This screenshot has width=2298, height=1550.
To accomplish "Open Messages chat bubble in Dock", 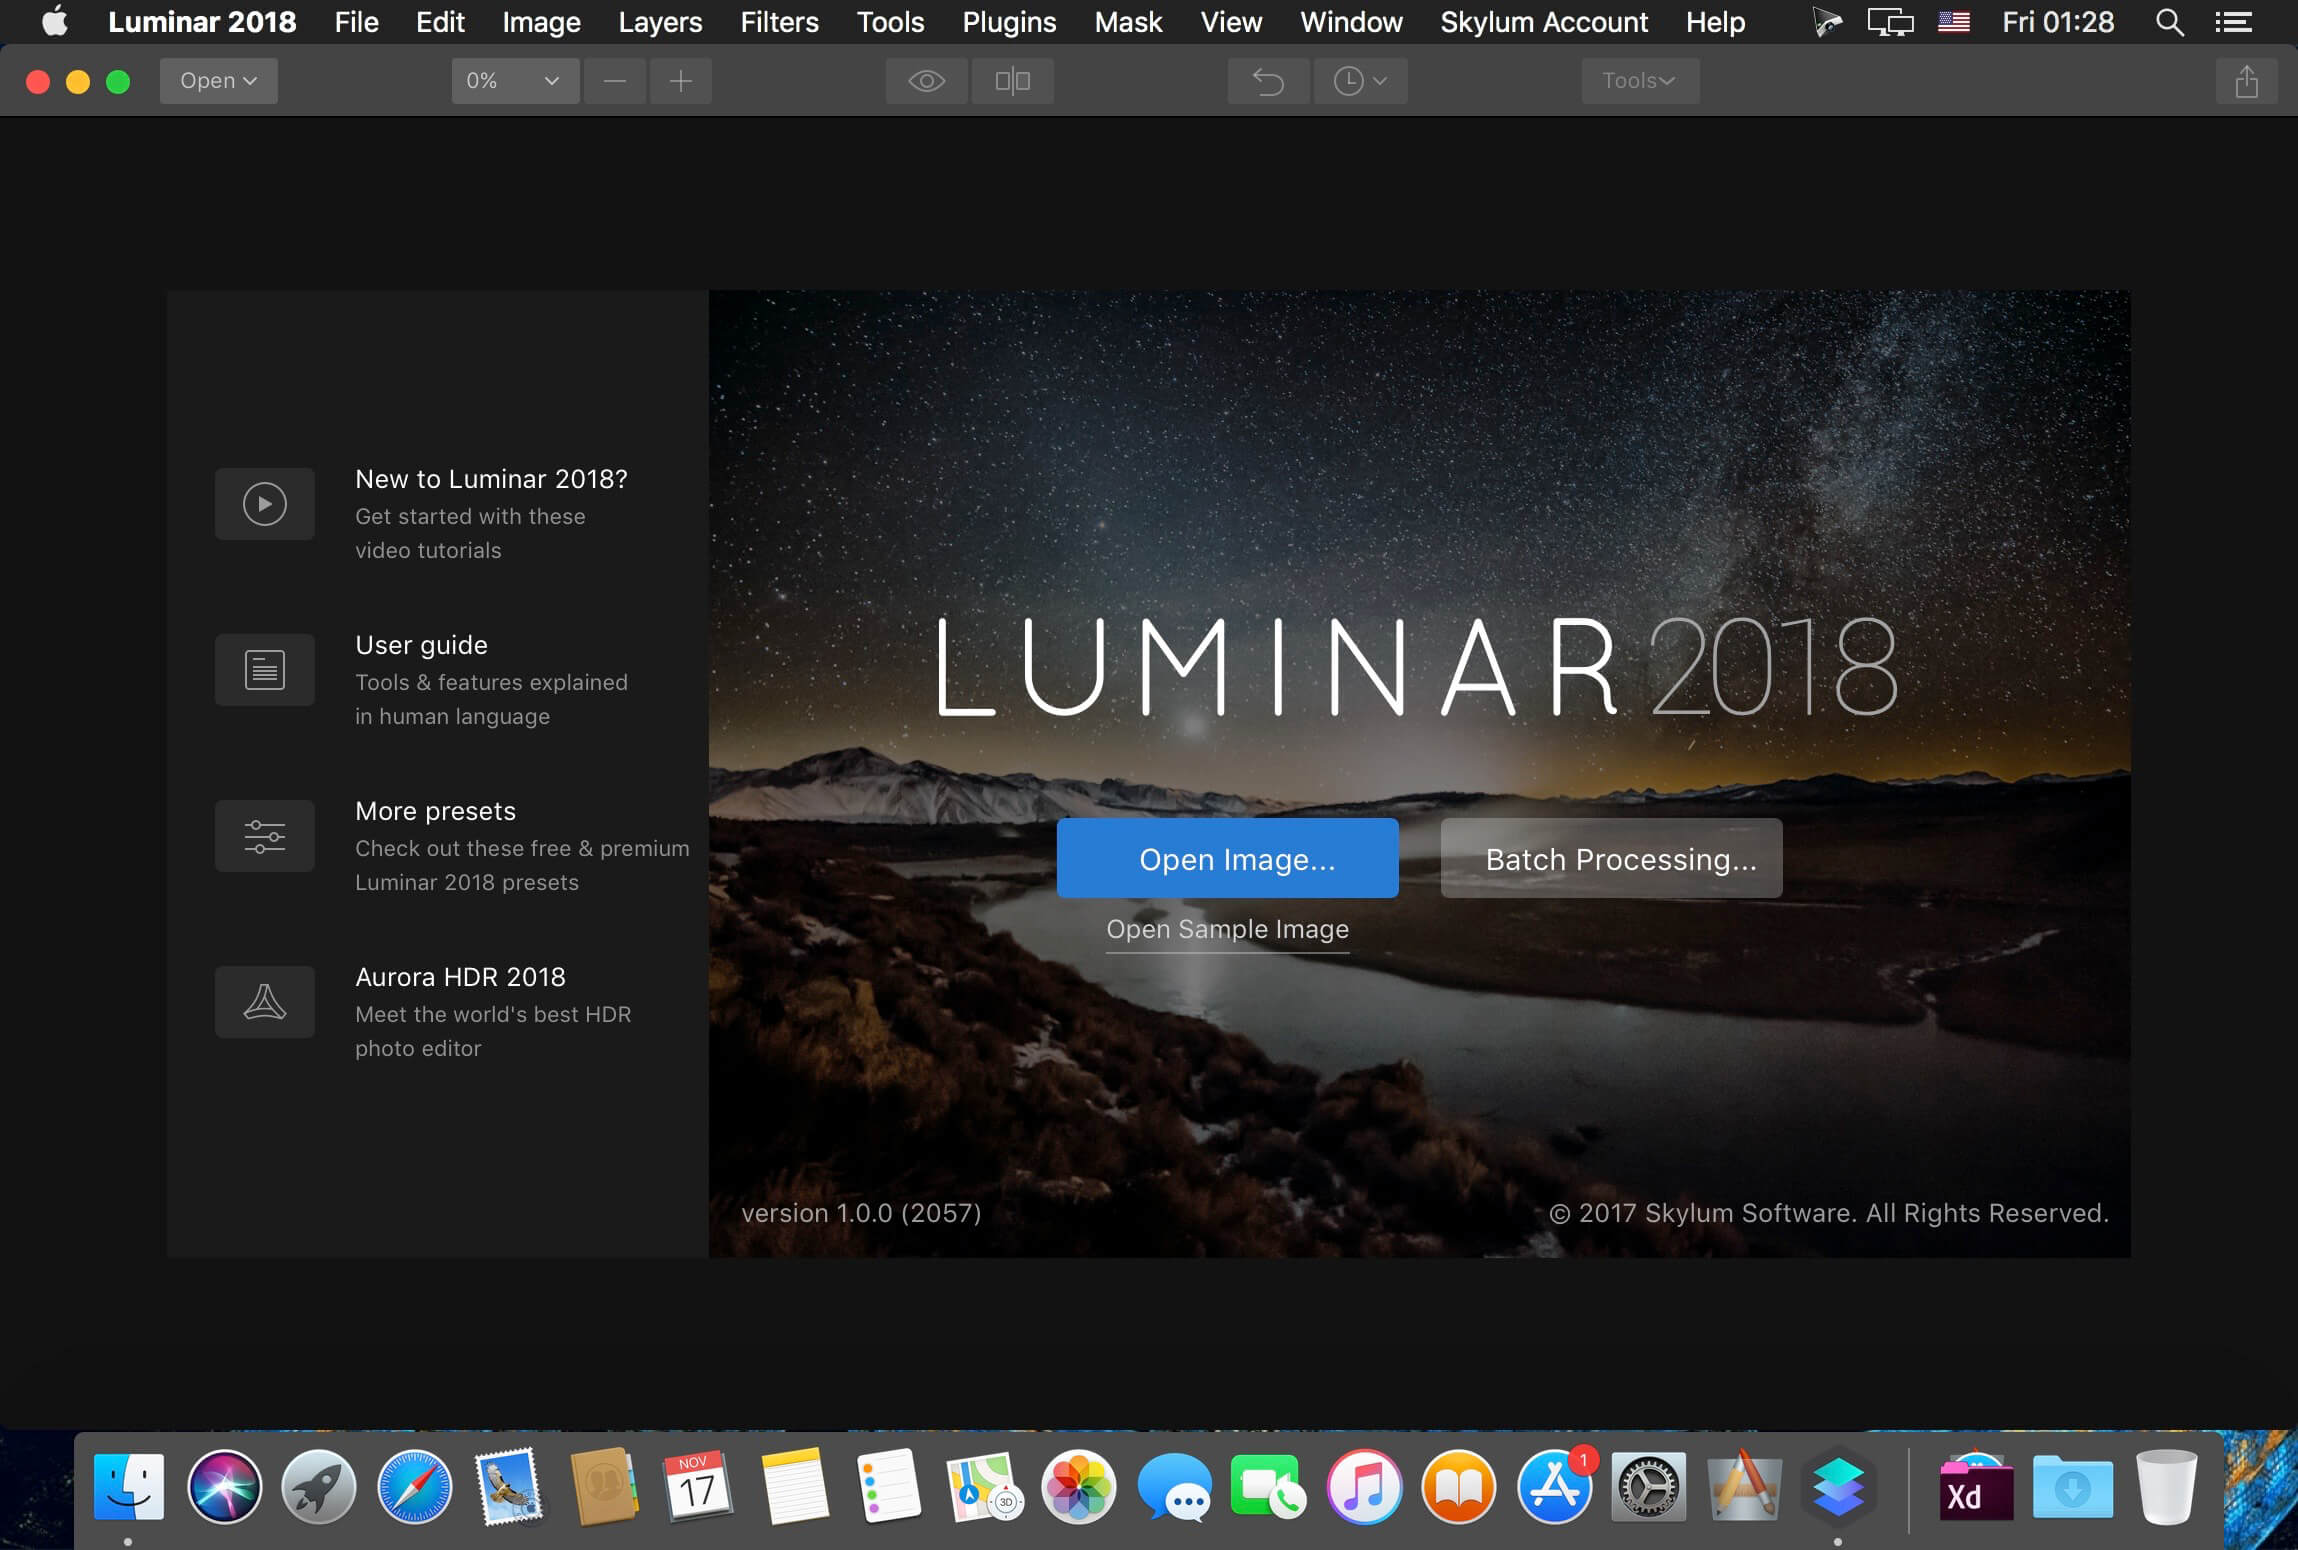I will 1173,1487.
